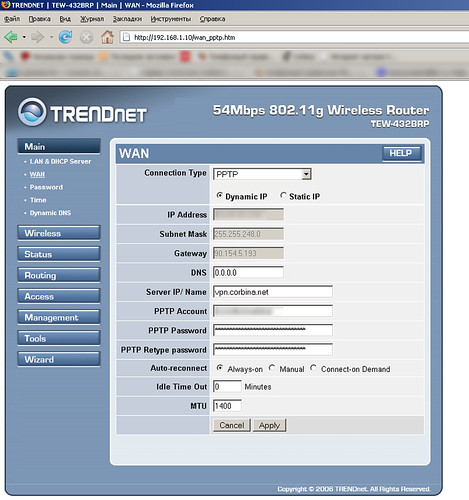Select Always-on auto-reconnect option
The height and width of the screenshot is (500, 469).
pos(220,368)
